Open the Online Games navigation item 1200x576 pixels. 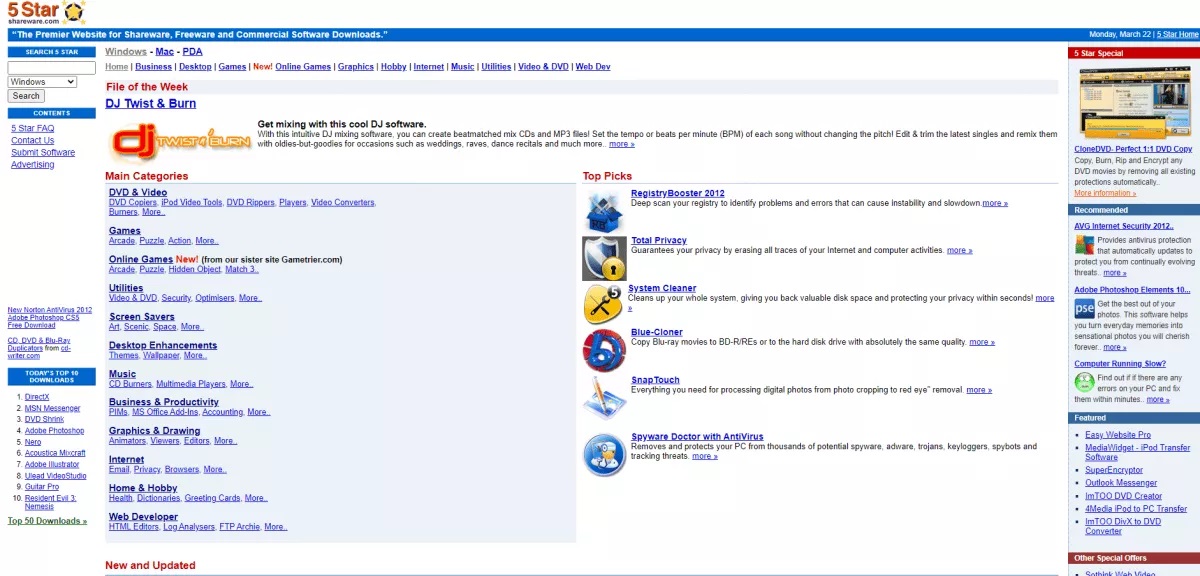(x=303, y=67)
